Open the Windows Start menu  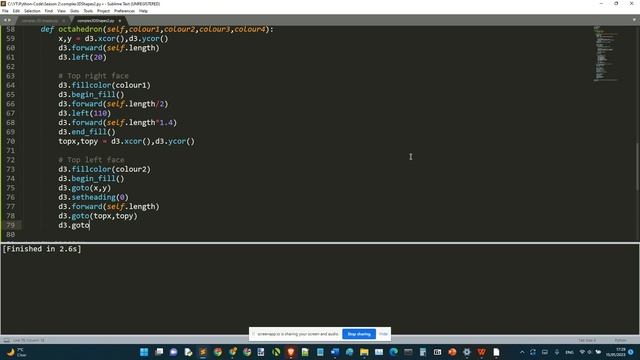pos(144,352)
